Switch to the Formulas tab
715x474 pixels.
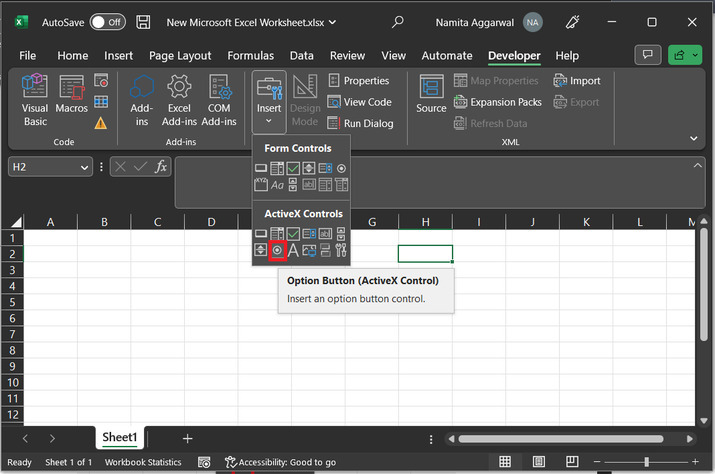(250, 56)
